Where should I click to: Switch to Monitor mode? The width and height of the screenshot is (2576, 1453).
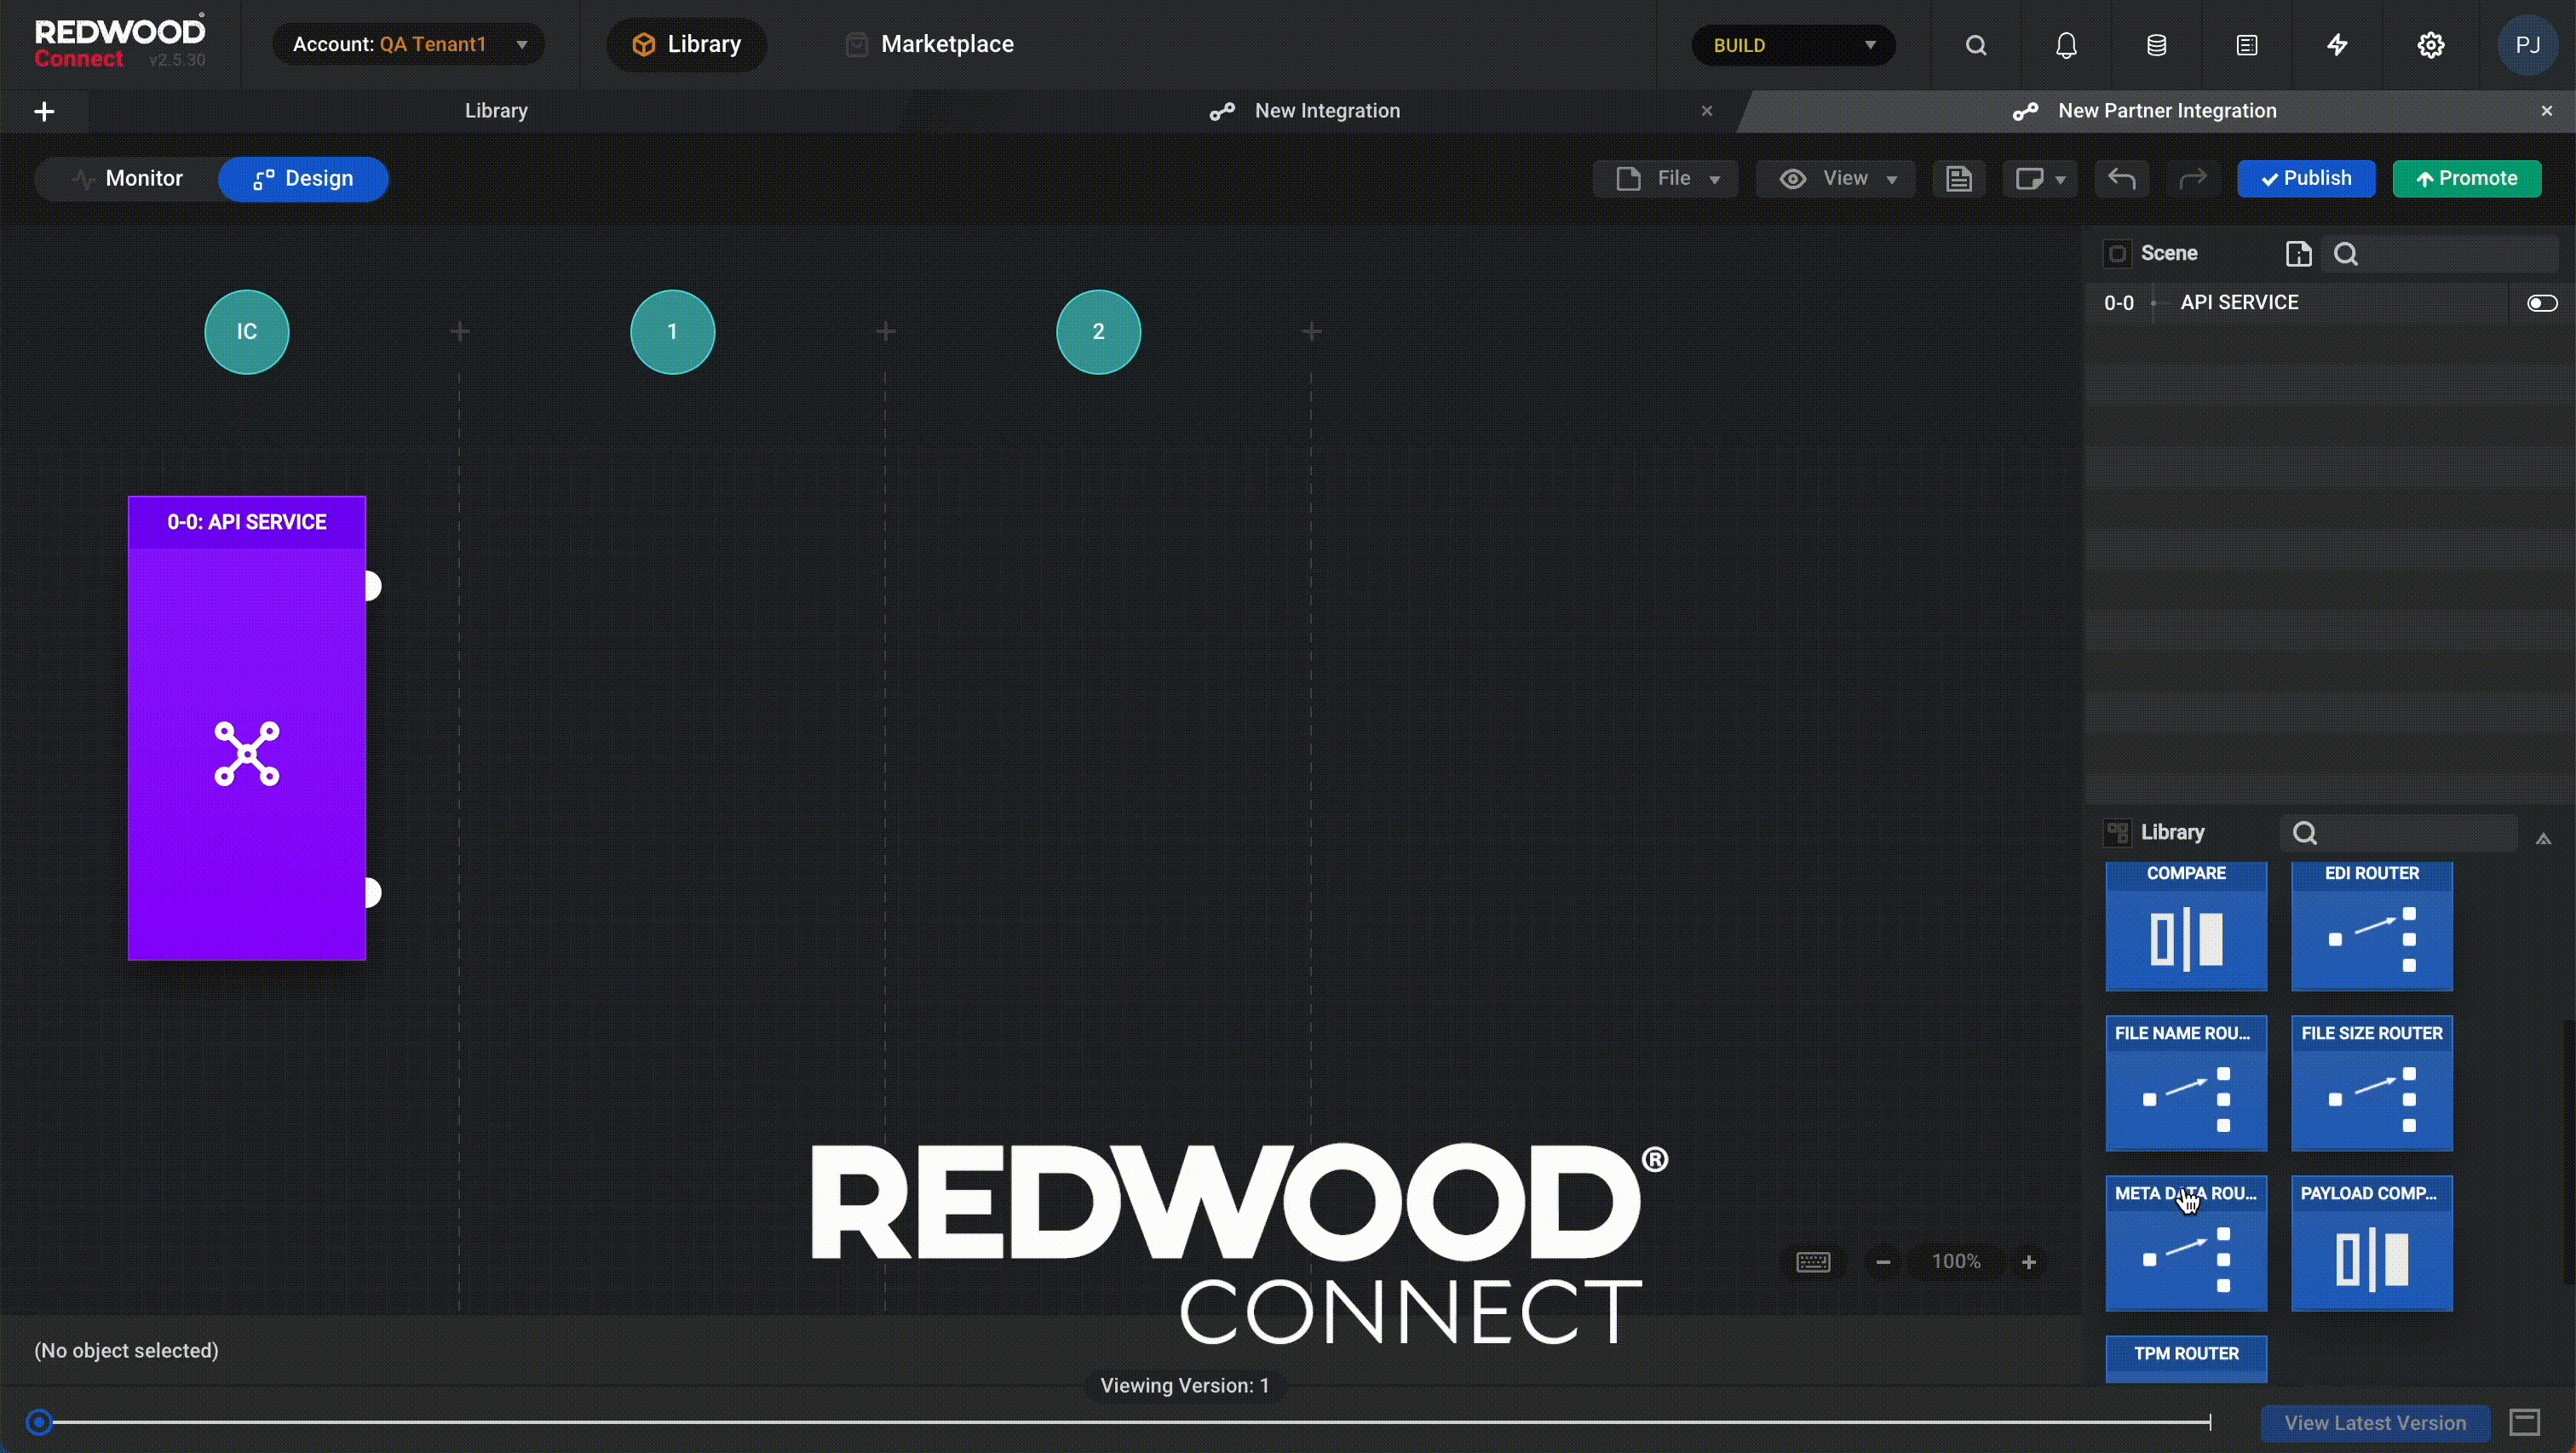tap(128, 179)
